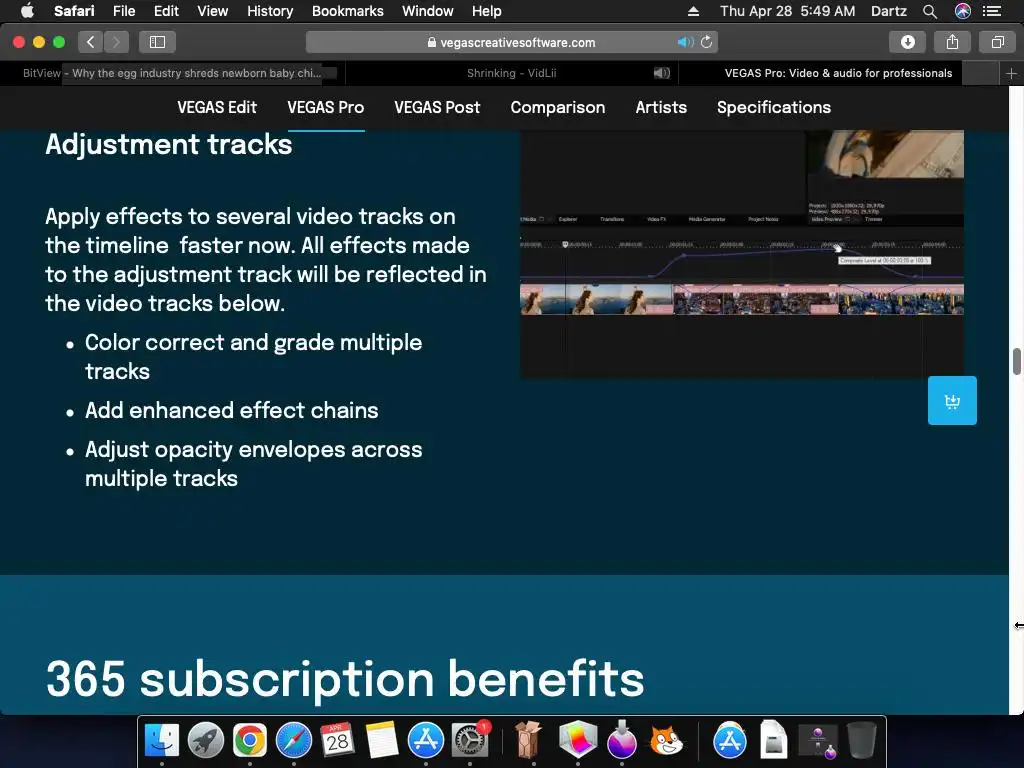This screenshot has width=1024, height=768.
Task: Click the page's vertical scrollbar thumb
Action: pyautogui.click(x=1017, y=362)
